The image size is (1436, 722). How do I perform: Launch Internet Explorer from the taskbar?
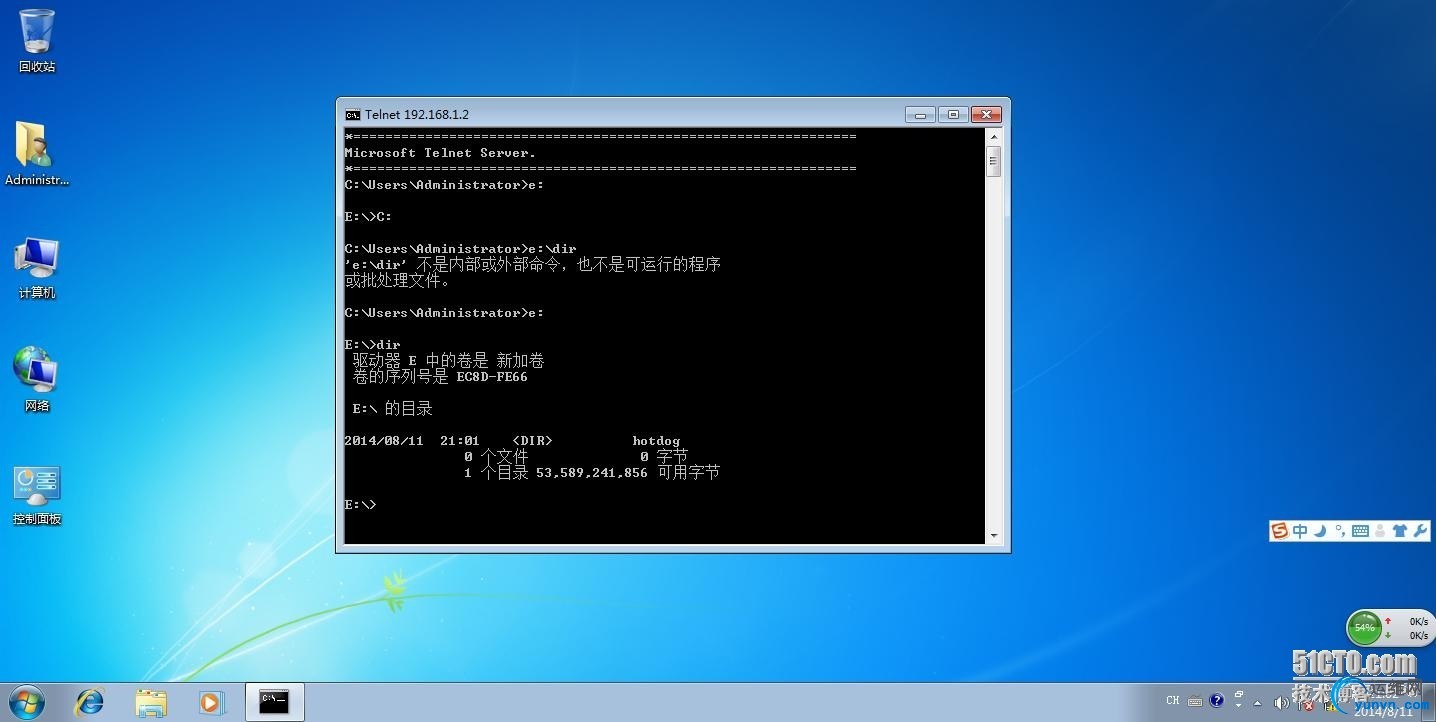[x=90, y=702]
